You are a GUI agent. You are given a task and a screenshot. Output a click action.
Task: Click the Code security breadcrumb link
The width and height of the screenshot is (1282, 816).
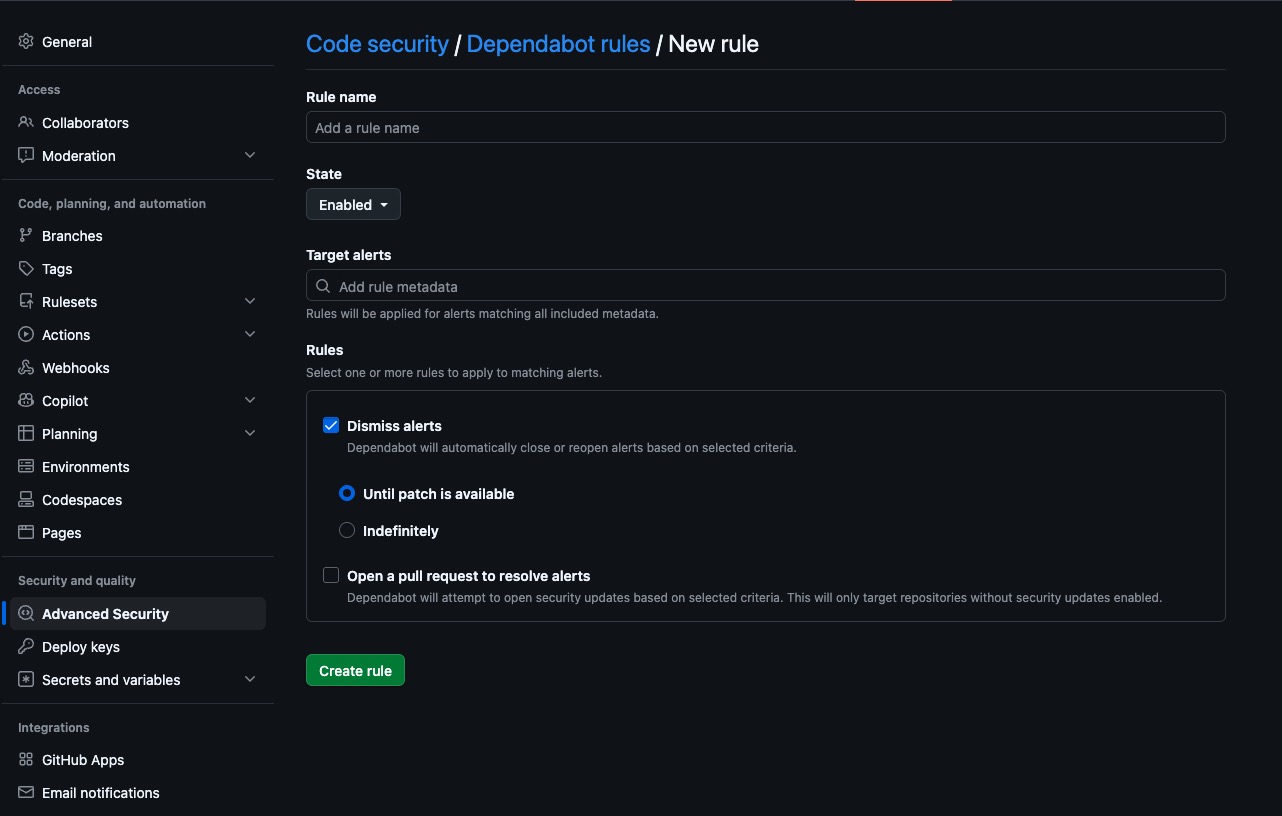[377, 44]
